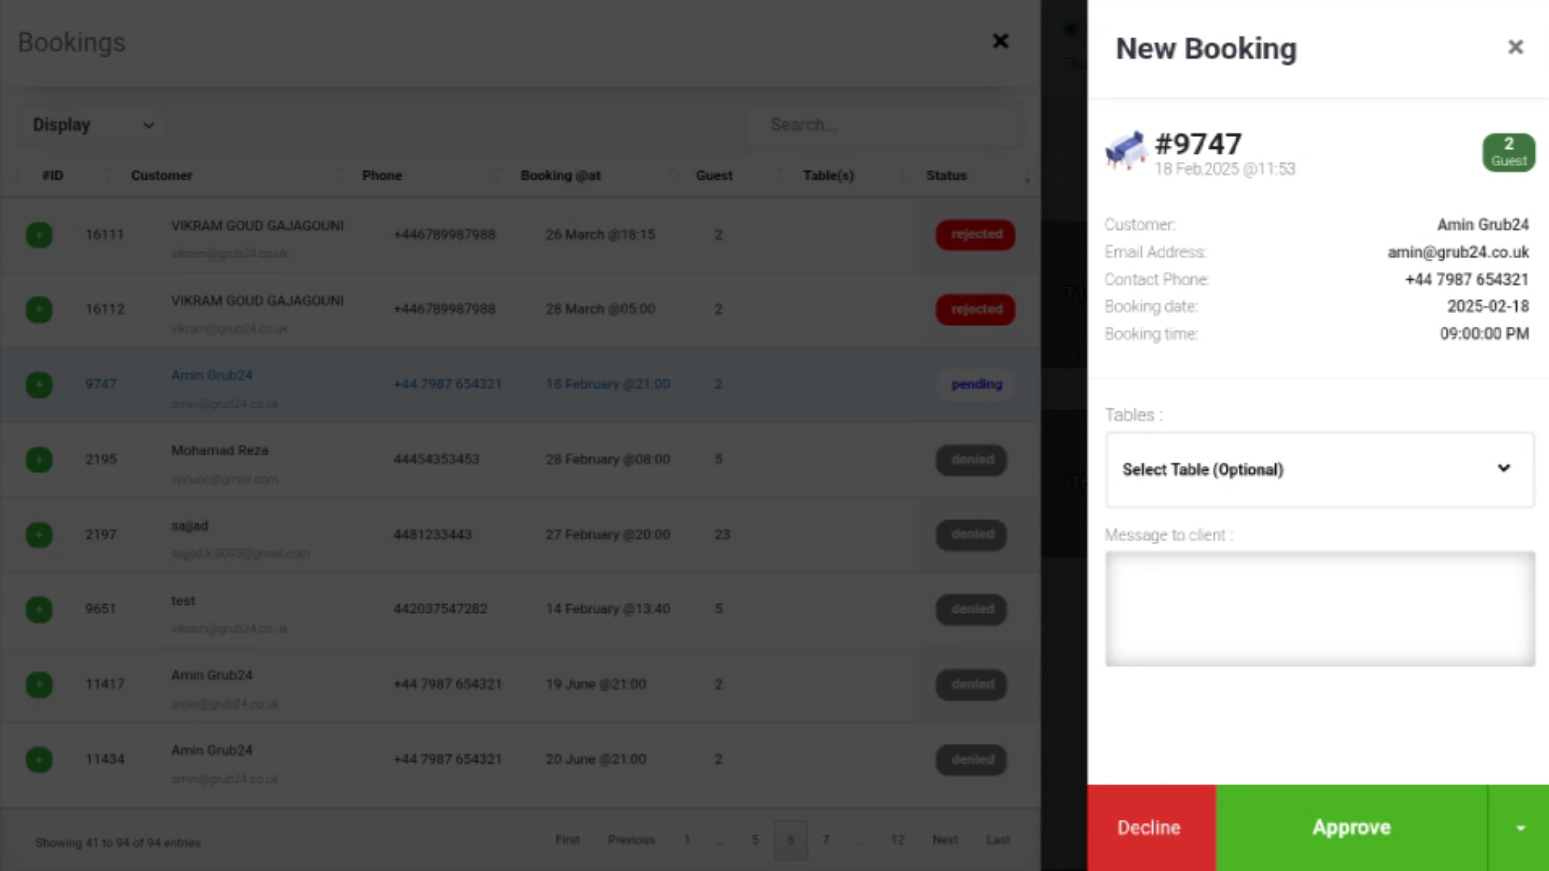Image resolution: width=1549 pixels, height=871 pixels.
Task: Click the denied badge for booking 2195
Action: [972, 459]
